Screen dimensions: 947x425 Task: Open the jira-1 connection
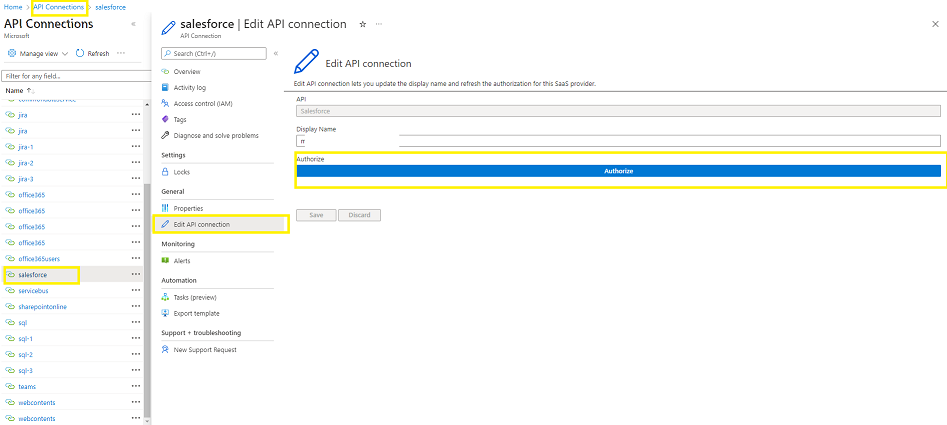(x=26, y=147)
